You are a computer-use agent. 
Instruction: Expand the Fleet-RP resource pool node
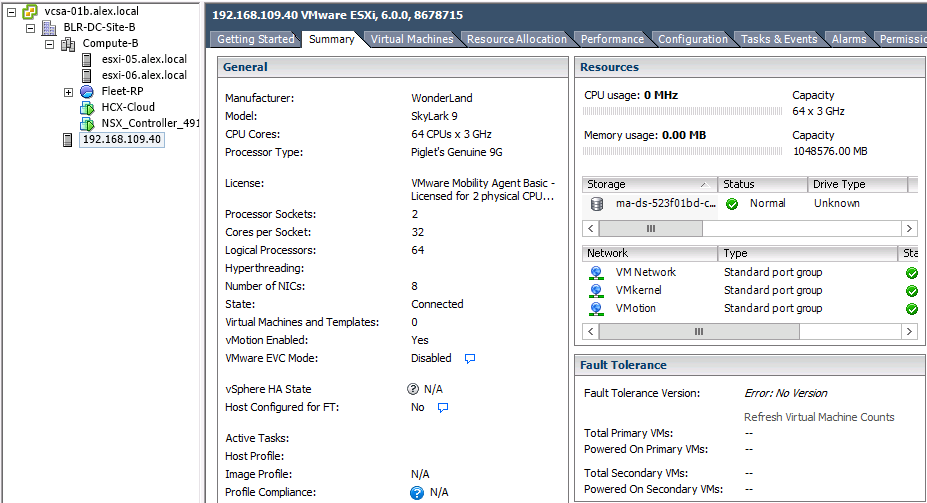(68, 91)
